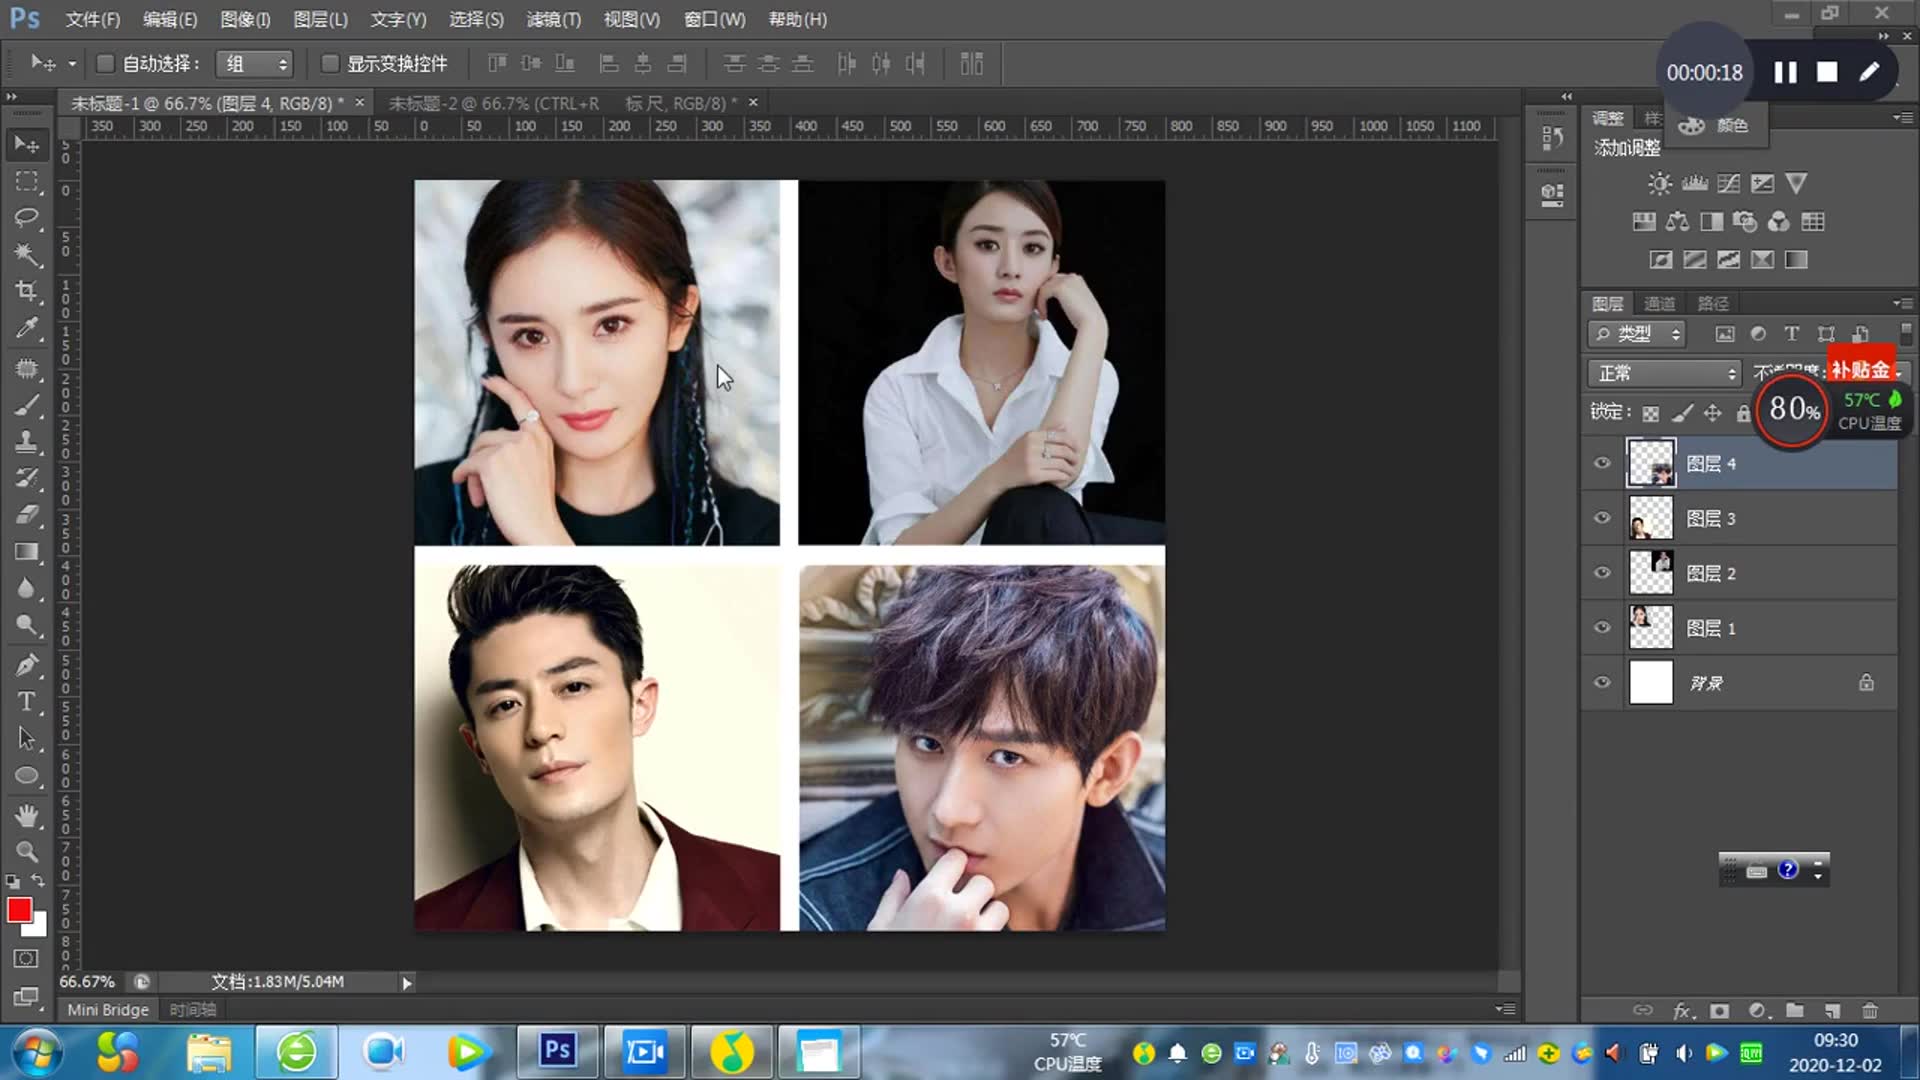
Task: Add layer style fx button
Action: 1683,1011
